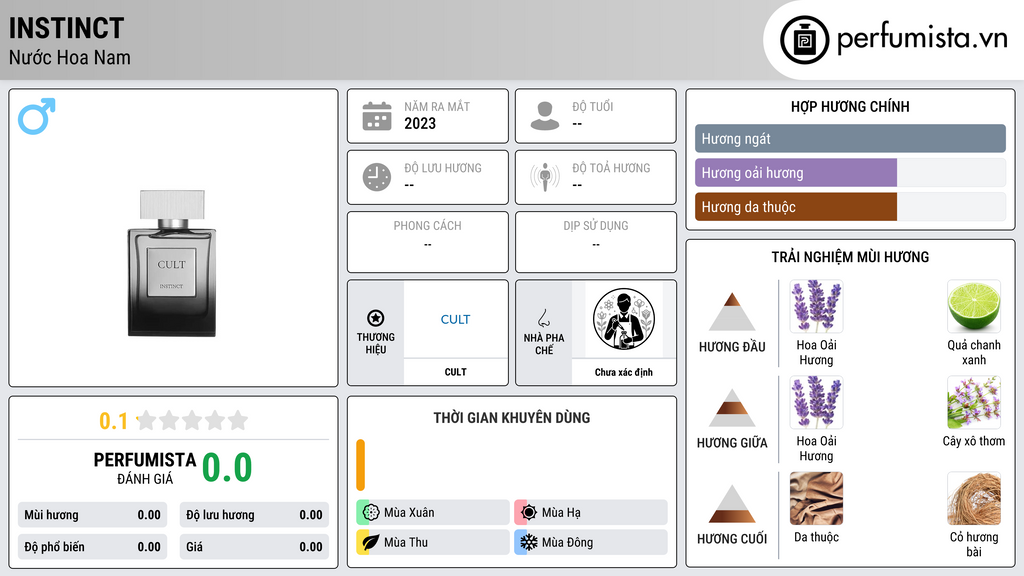Click the Độ lưu hương 0.00 score row
This screenshot has height=576, width=1024.
(x=254, y=515)
